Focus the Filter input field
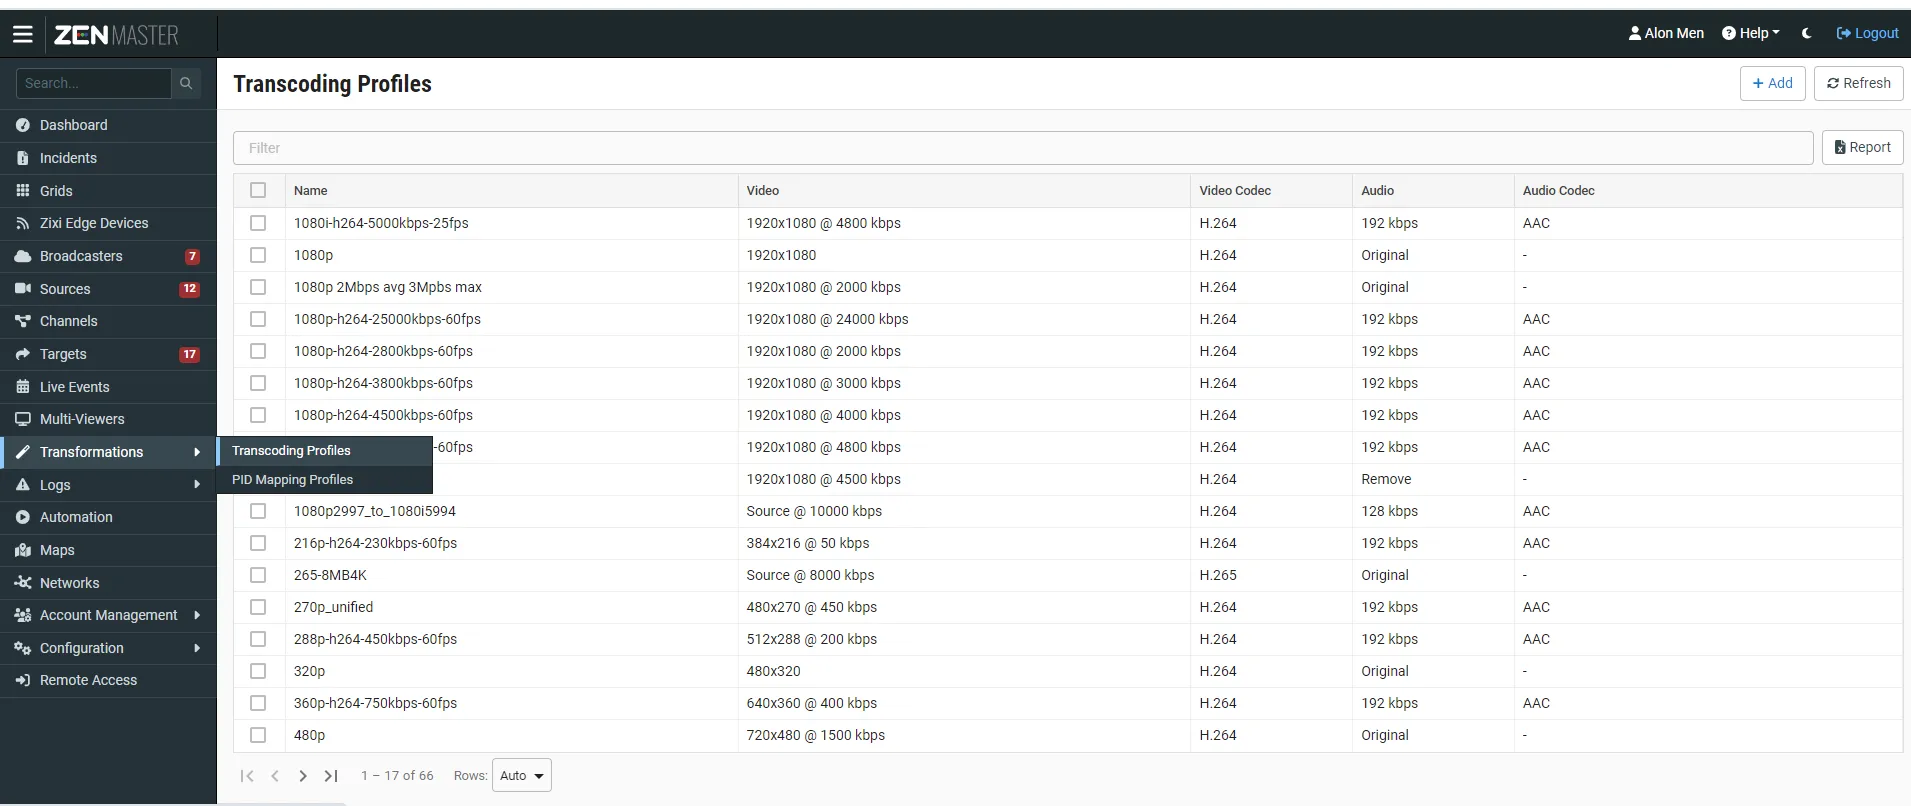The height and width of the screenshot is (806, 1911). [1023, 148]
